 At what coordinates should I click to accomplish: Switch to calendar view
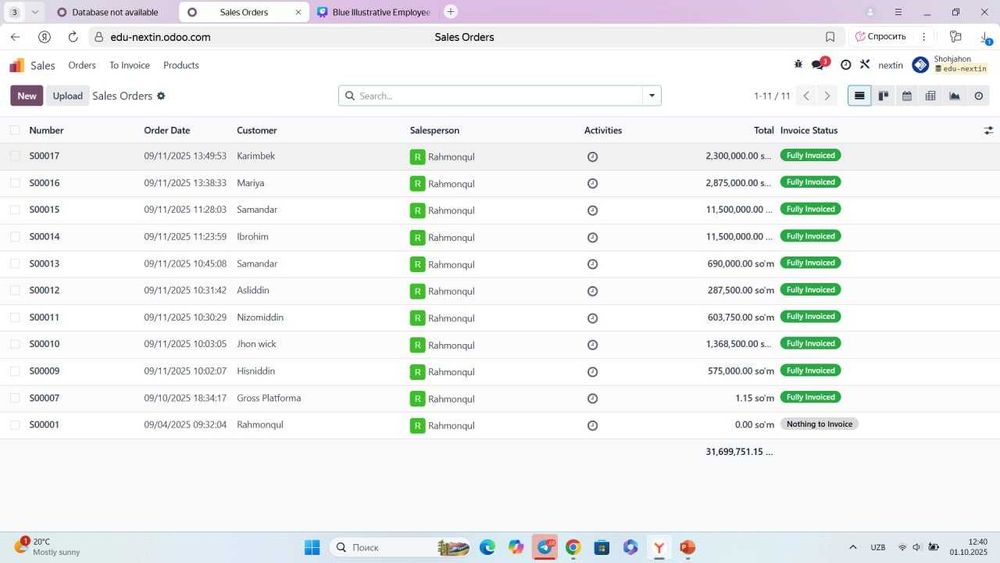[x=907, y=96]
